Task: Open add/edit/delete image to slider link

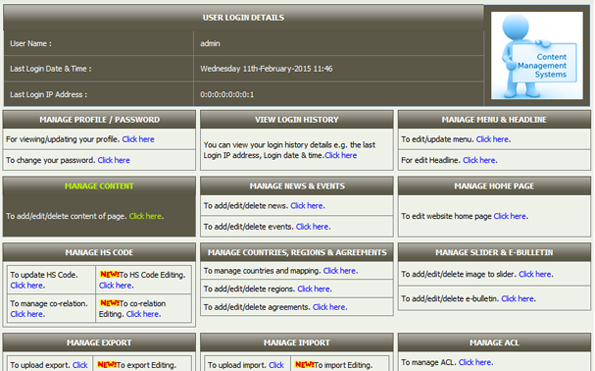Action: coord(535,274)
